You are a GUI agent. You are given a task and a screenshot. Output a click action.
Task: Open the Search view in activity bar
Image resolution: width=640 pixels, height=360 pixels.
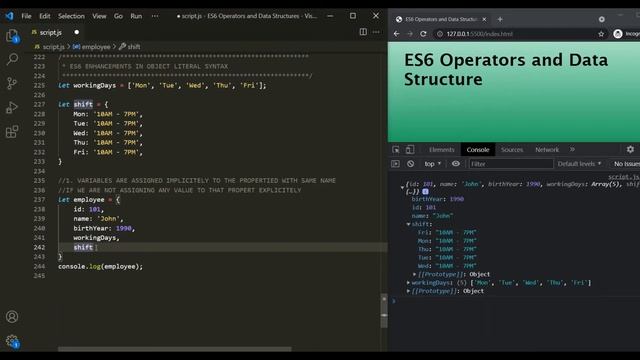(12, 60)
